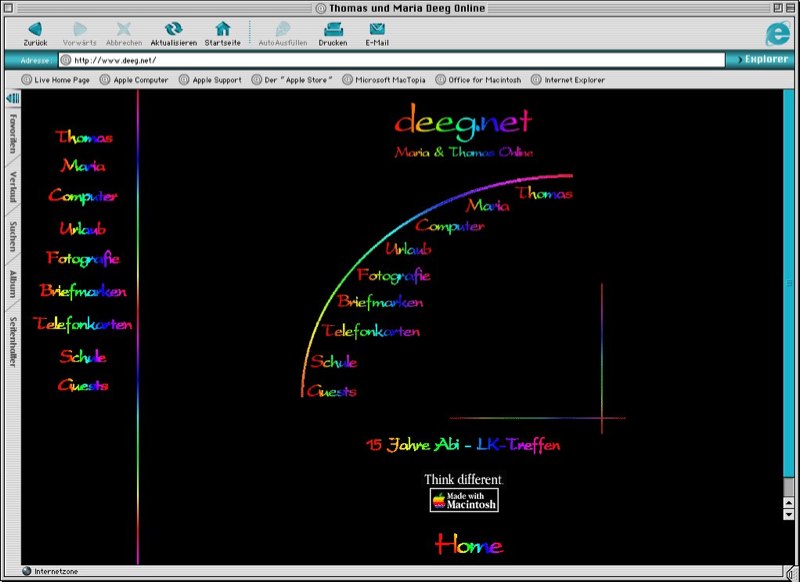Click the Made with Macintosh badge
The image size is (800, 582).
(464, 501)
